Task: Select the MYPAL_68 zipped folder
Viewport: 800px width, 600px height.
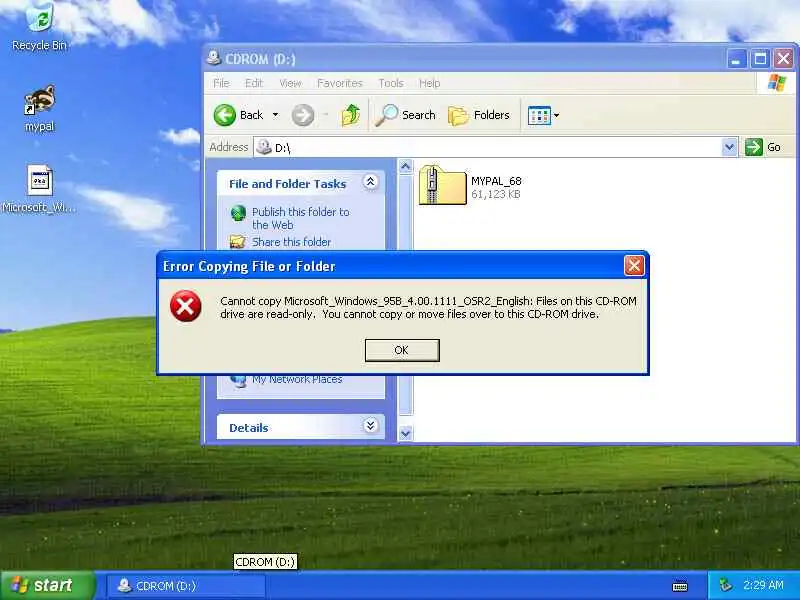Action: [469, 187]
